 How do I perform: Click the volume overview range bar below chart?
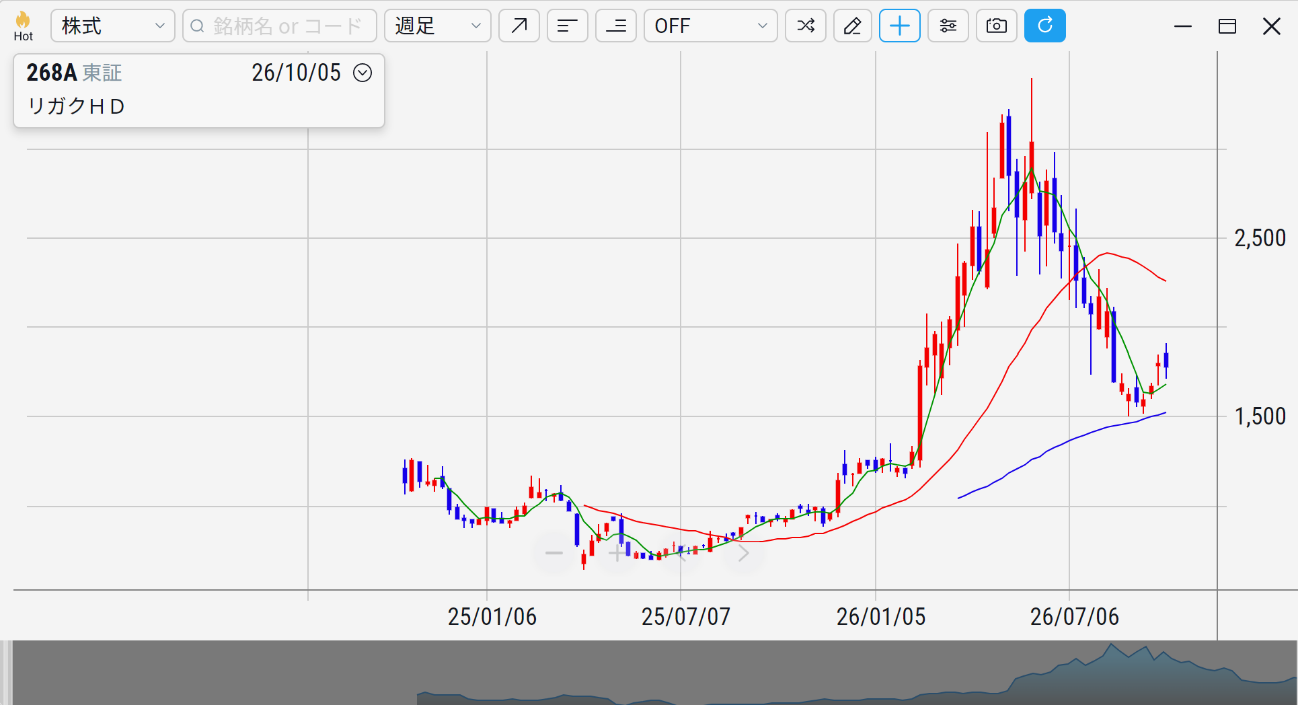point(649,673)
